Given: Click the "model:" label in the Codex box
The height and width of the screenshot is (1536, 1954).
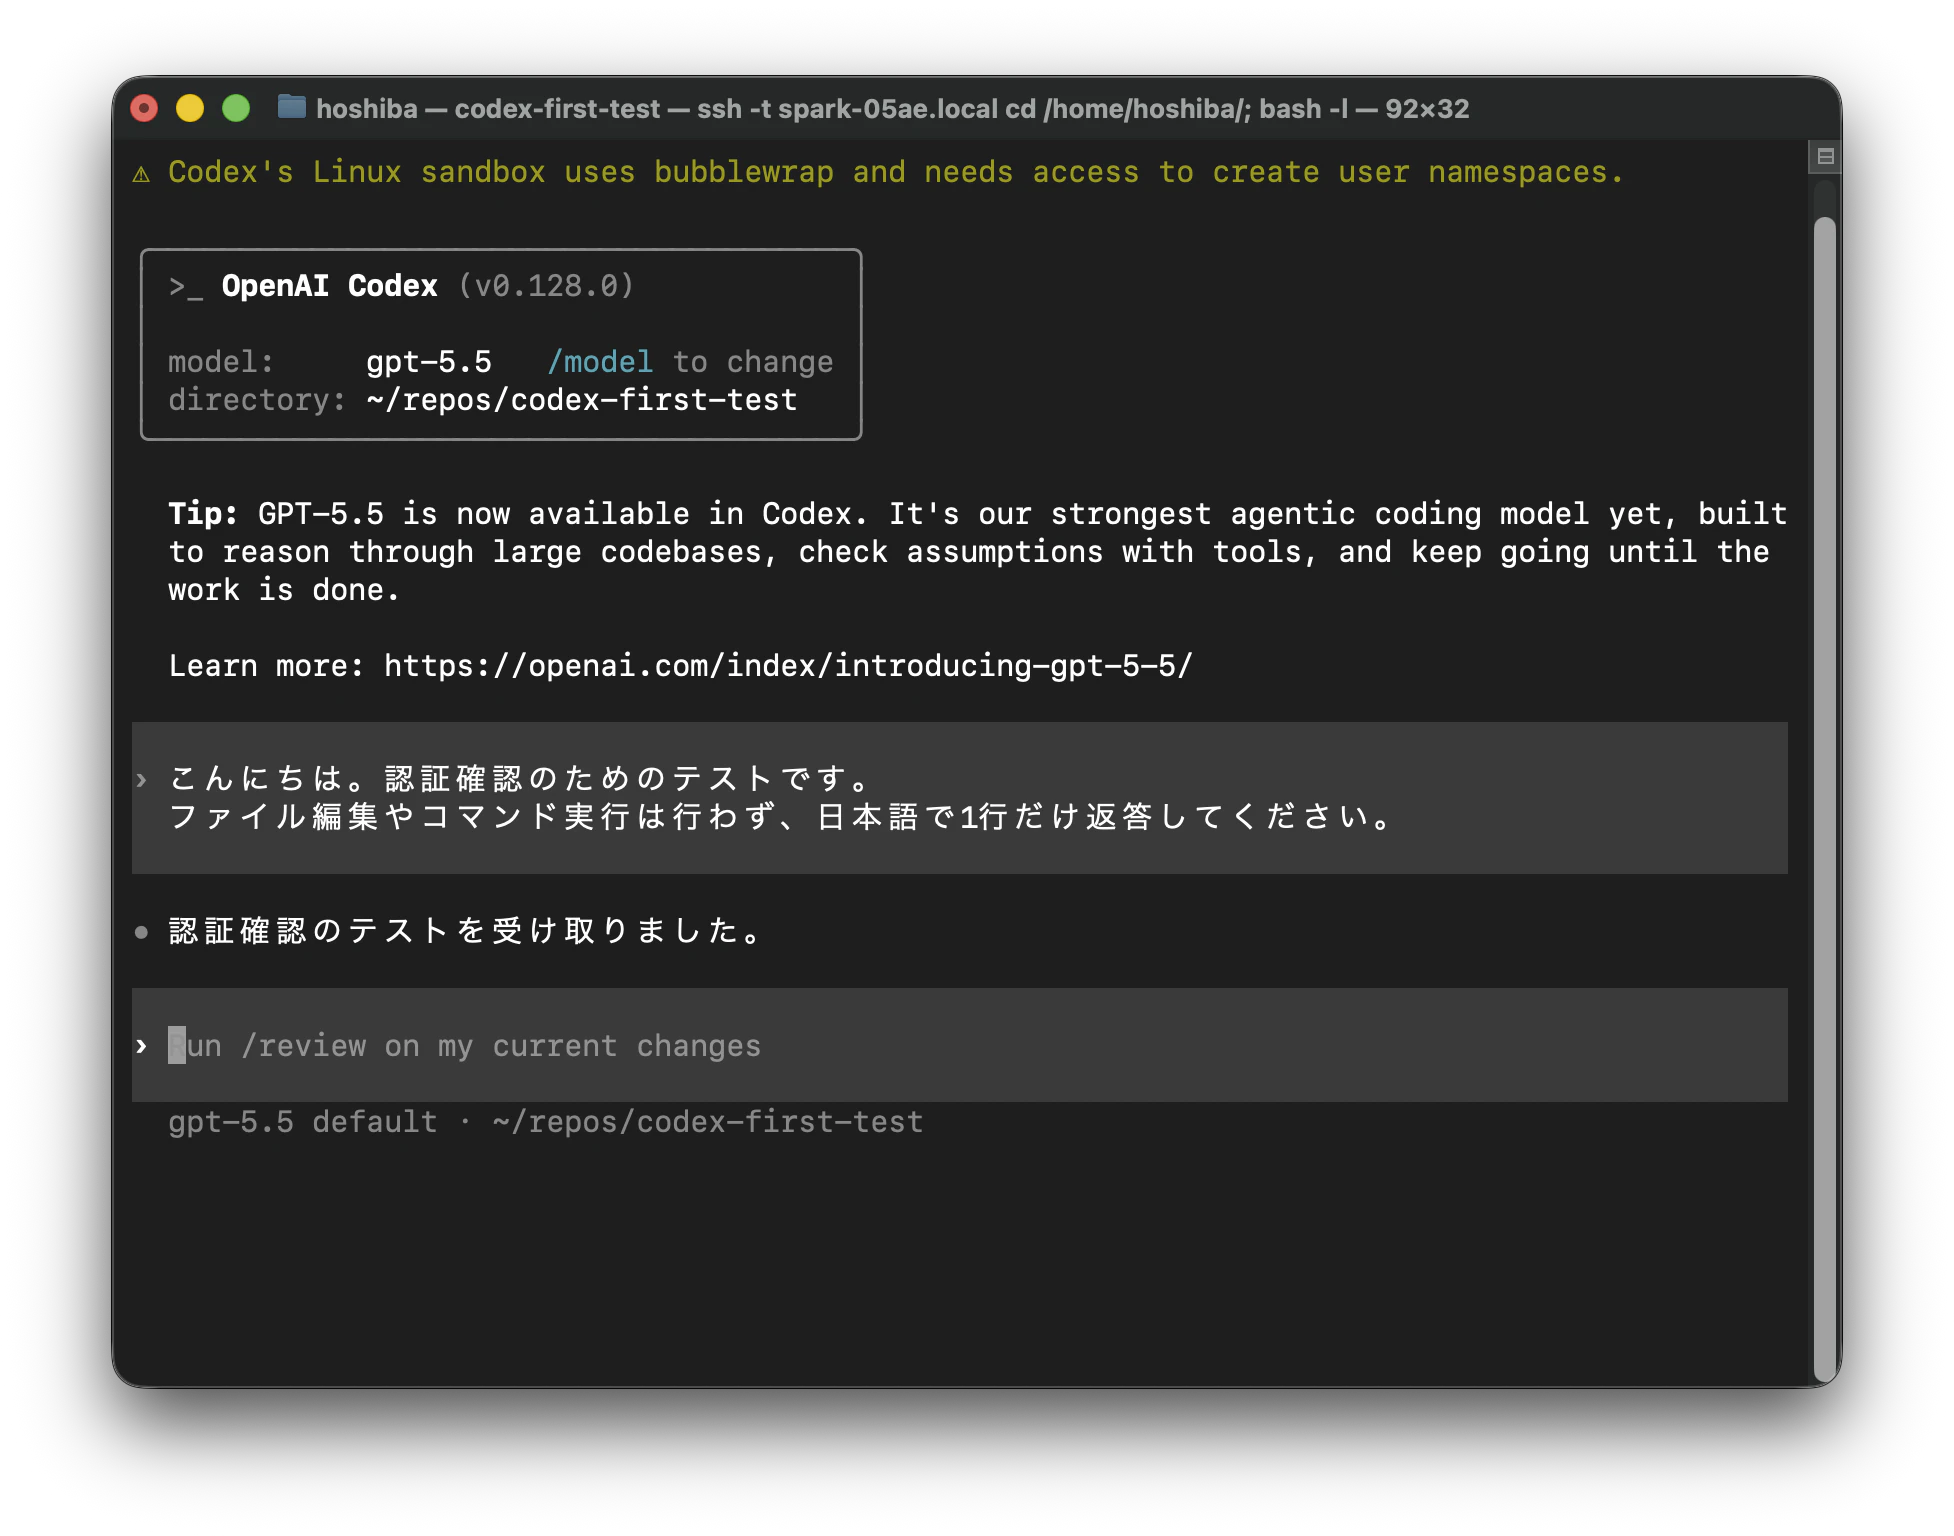Looking at the screenshot, I should (220, 362).
